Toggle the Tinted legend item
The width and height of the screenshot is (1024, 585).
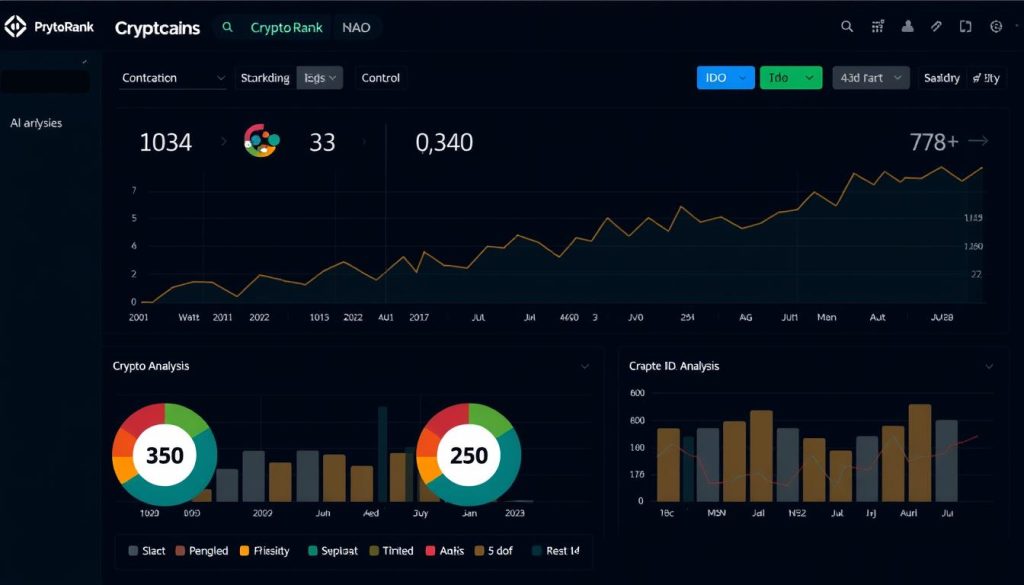click(x=391, y=550)
